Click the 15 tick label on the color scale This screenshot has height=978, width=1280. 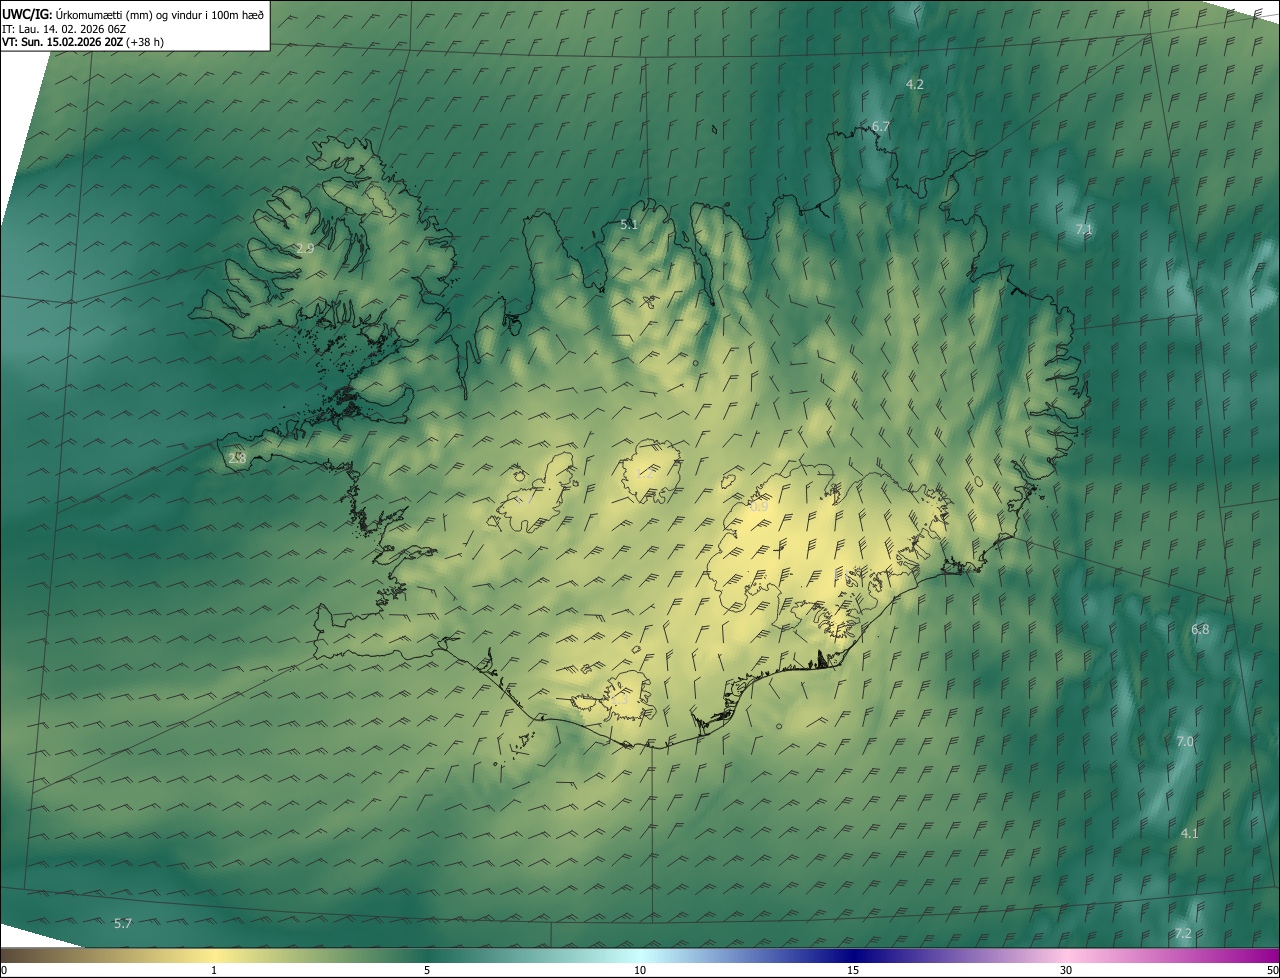[x=853, y=970]
